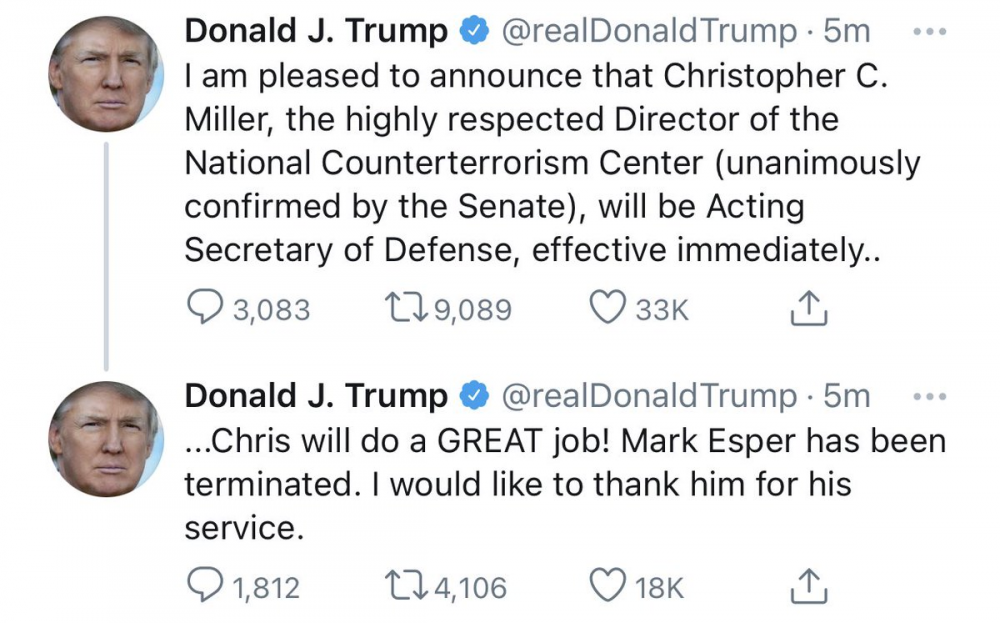The width and height of the screenshot is (1000, 623).
Task: Click the verified badge on the first tweet
Action: pyautogui.click(x=474, y=32)
